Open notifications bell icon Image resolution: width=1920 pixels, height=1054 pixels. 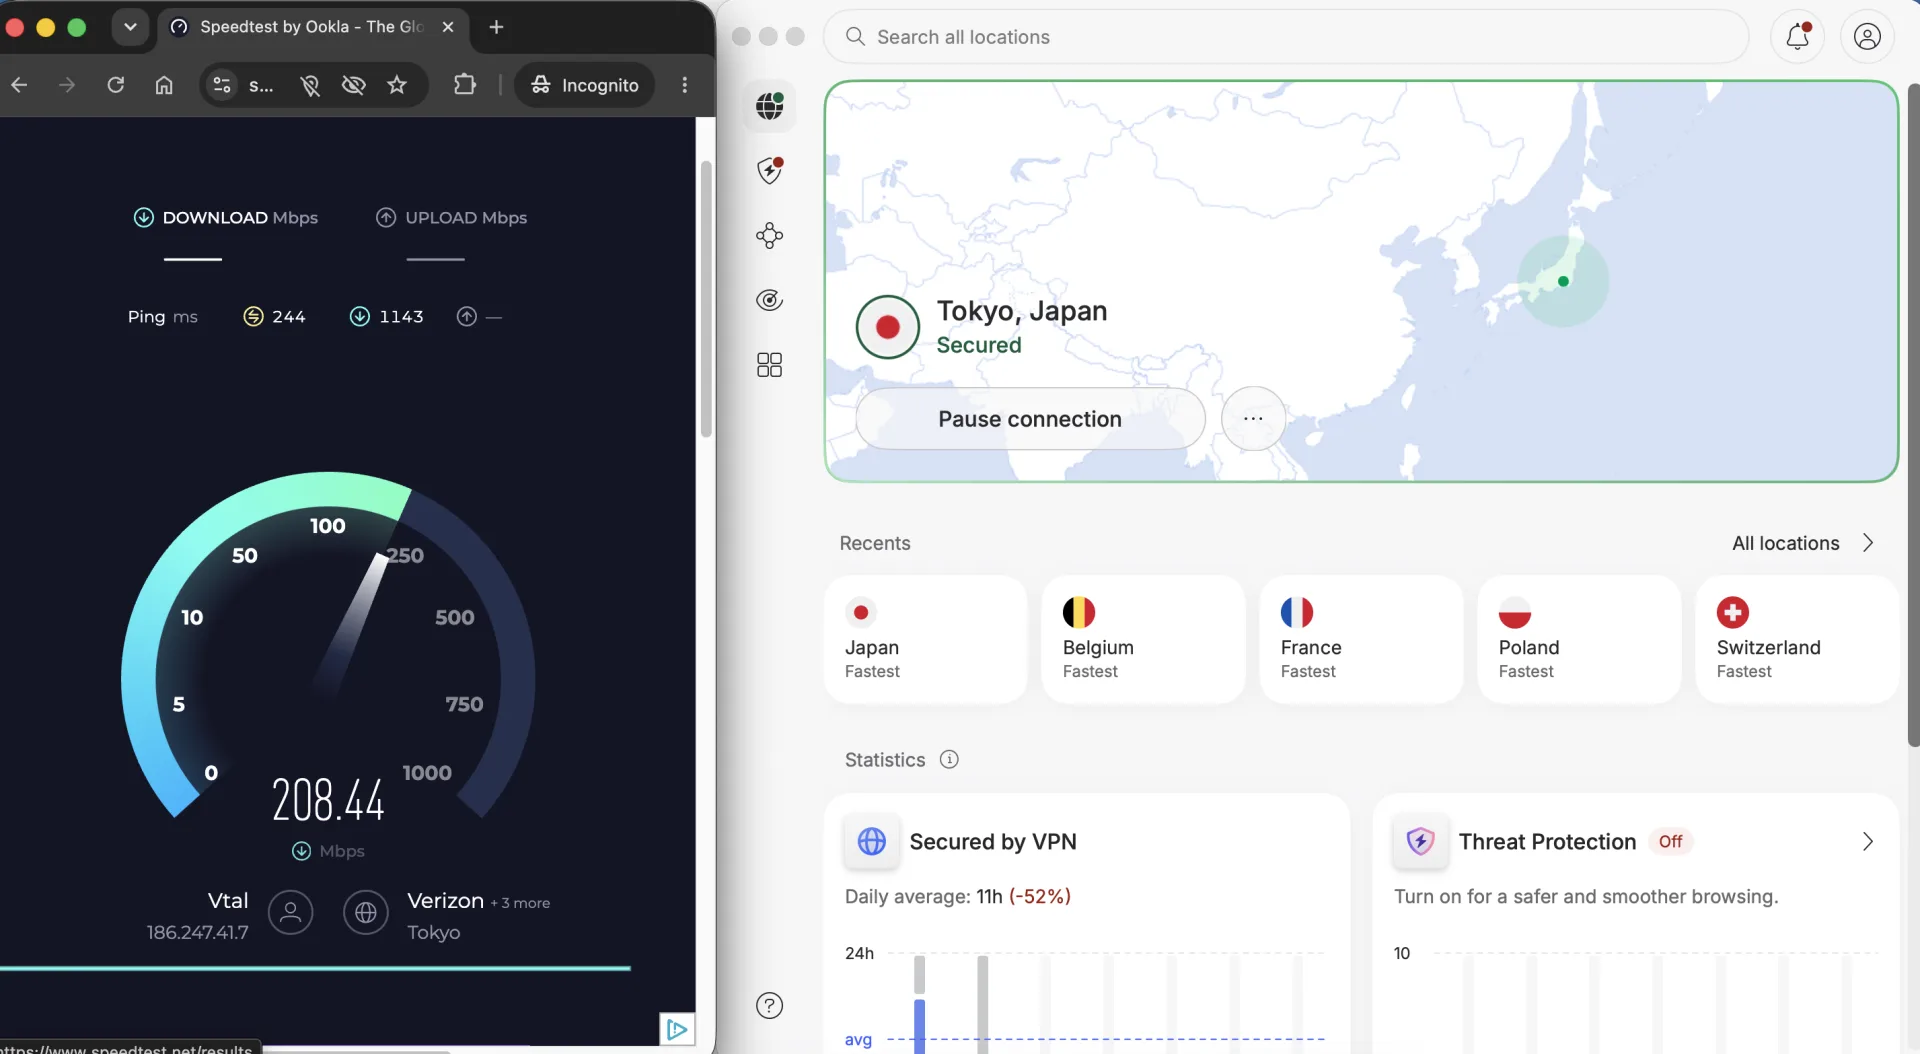[1797, 36]
